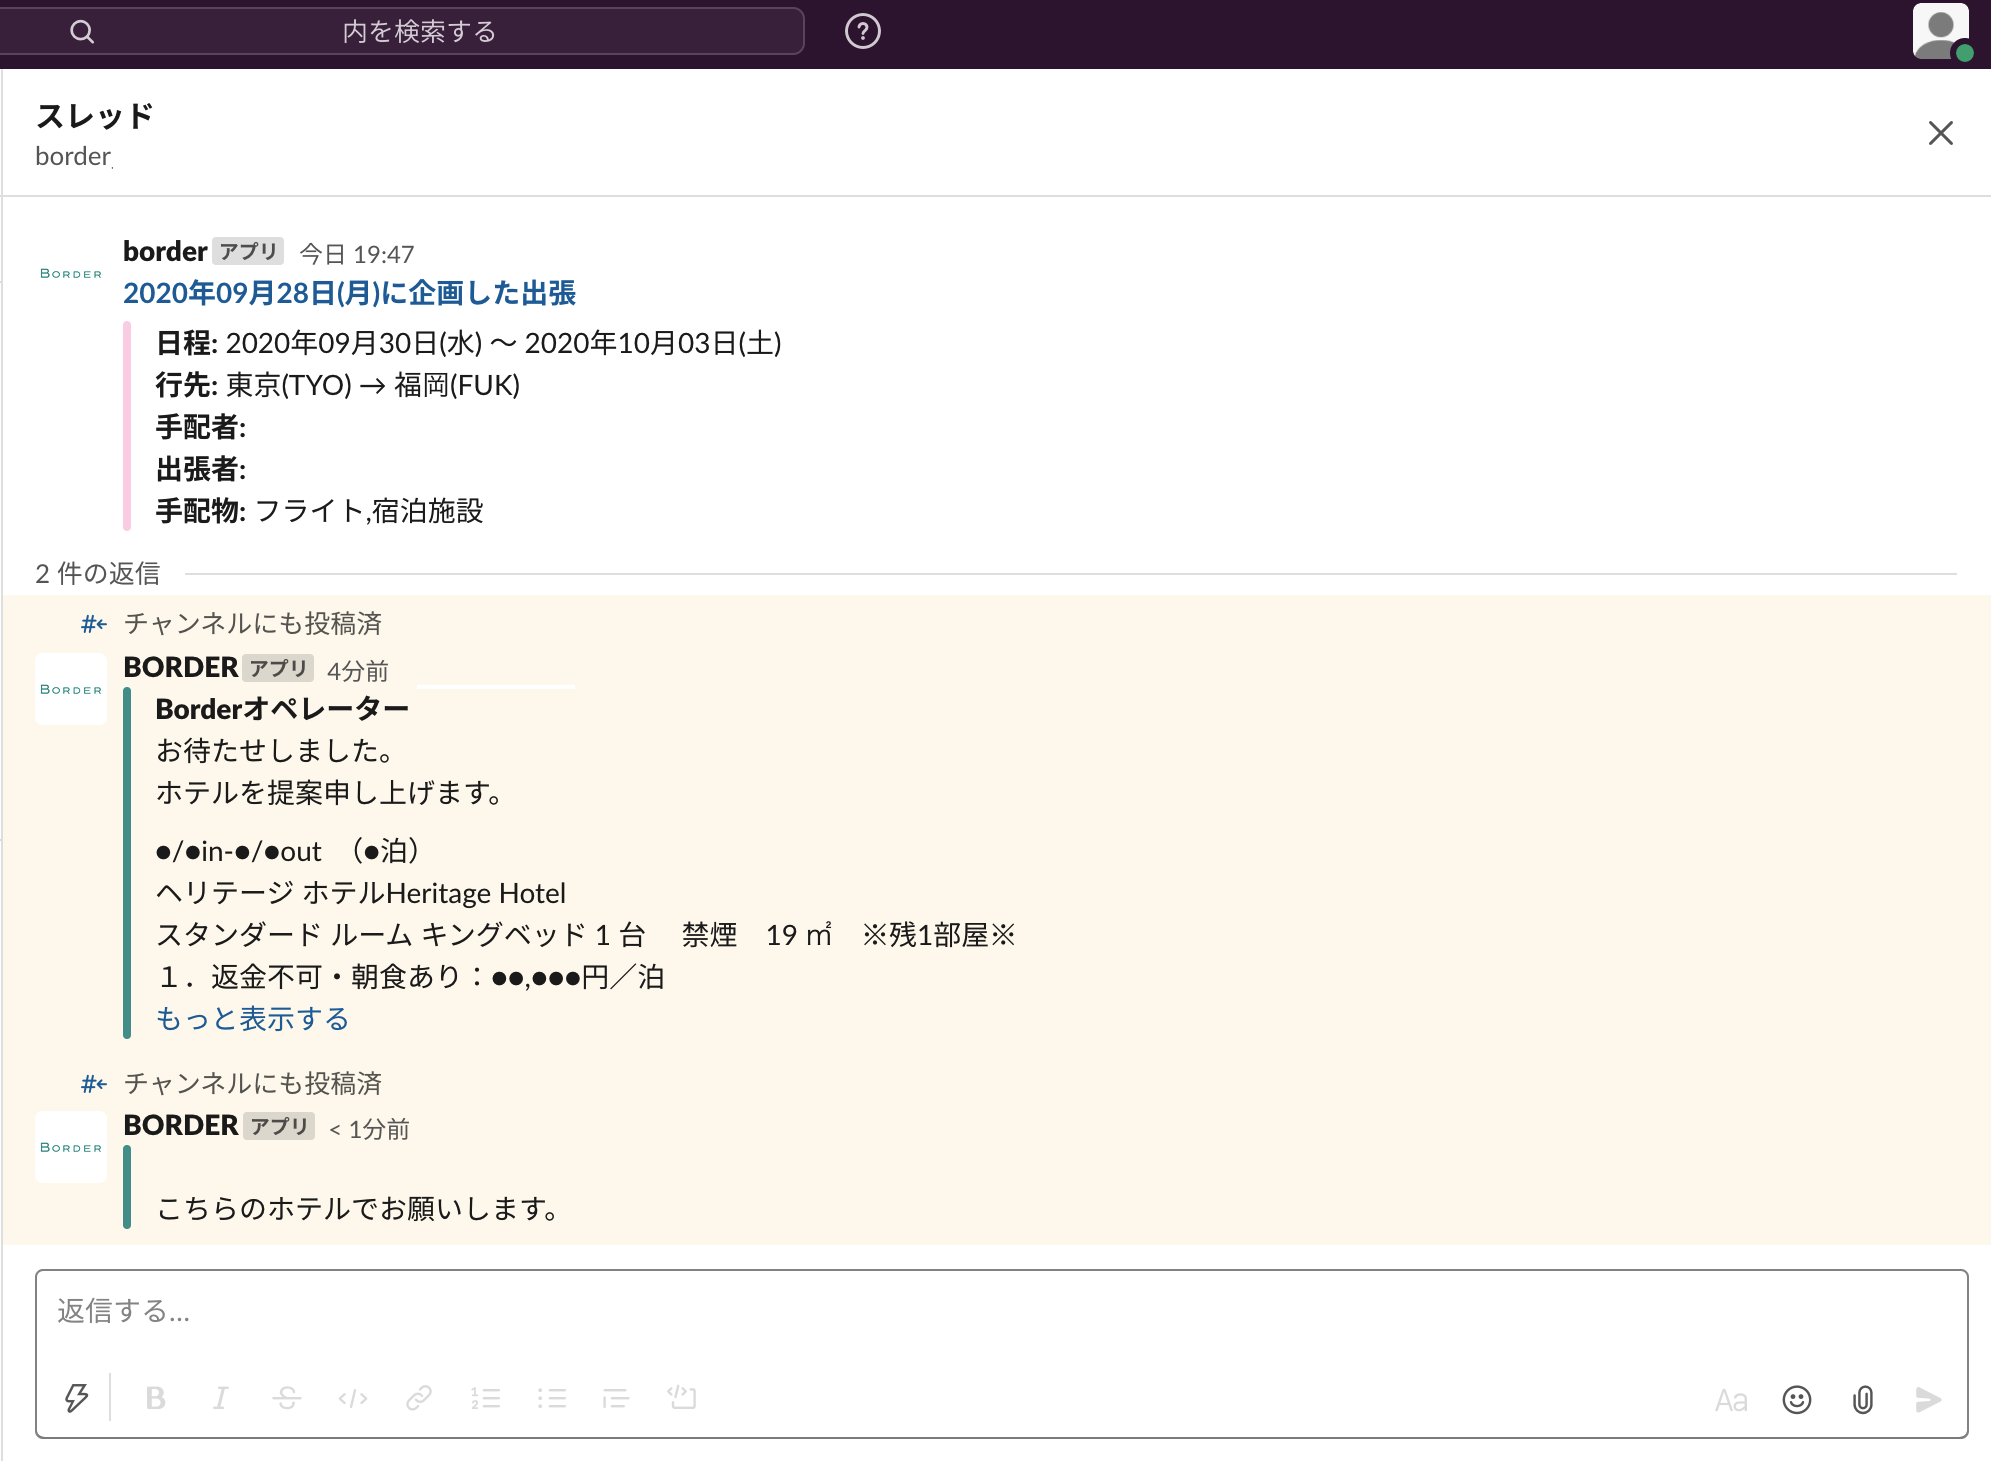
Task: Open the border sender name at 19:47
Action: pos(165,251)
